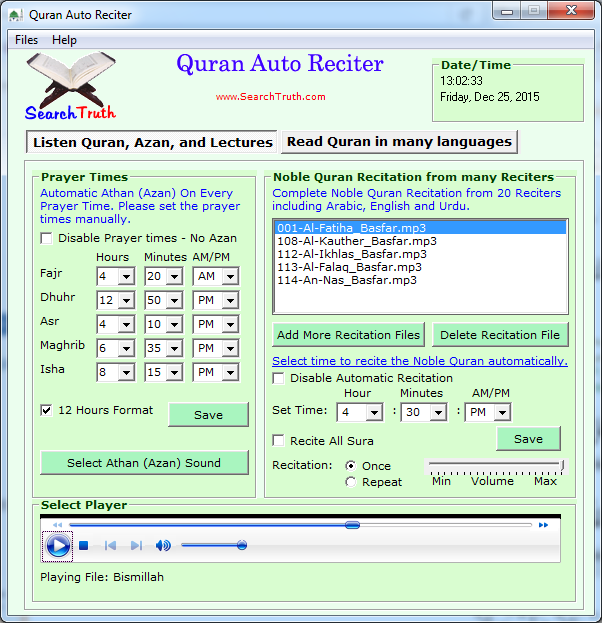Click Delete Recitation File button
The height and width of the screenshot is (623, 602).
(500, 335)
